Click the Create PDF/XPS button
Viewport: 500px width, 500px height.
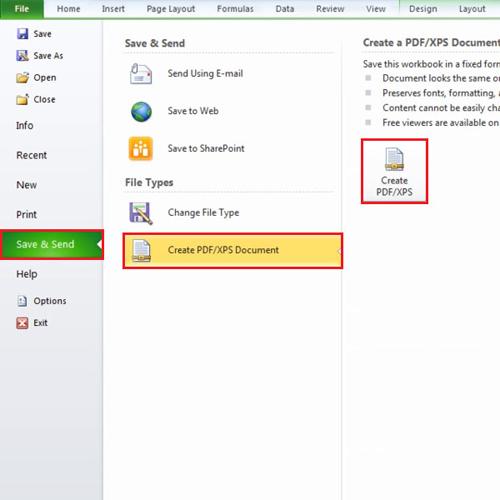coord(394,171)
